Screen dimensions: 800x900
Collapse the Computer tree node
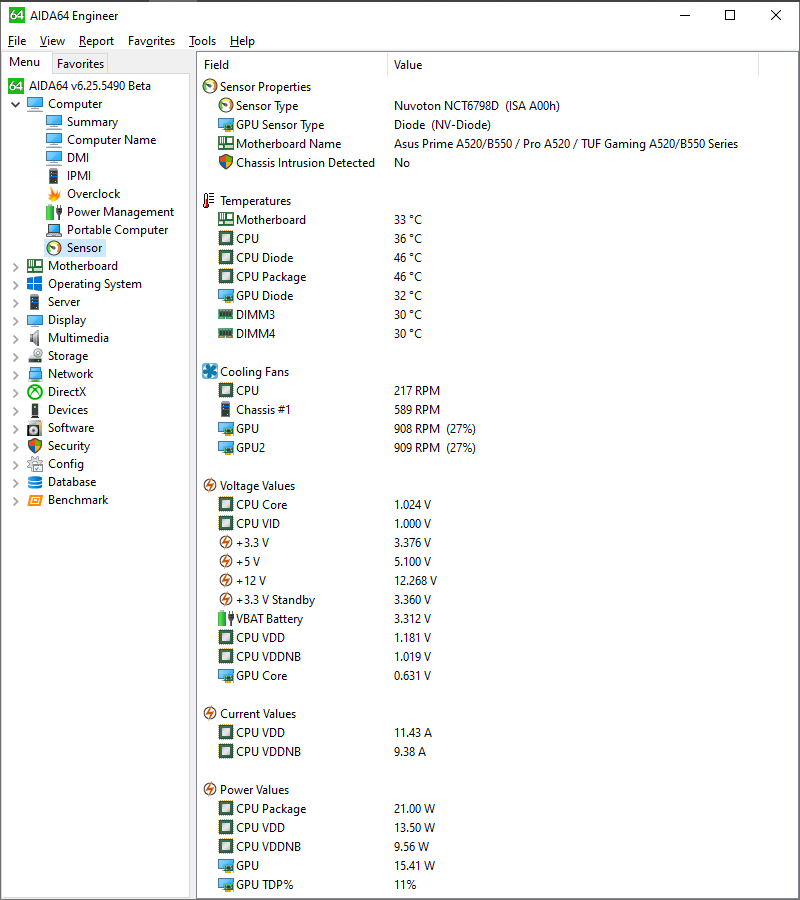[15, 104]
